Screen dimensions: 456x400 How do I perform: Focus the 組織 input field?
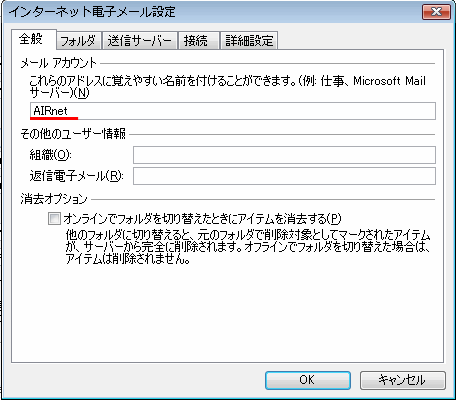(x=284, y=155)
